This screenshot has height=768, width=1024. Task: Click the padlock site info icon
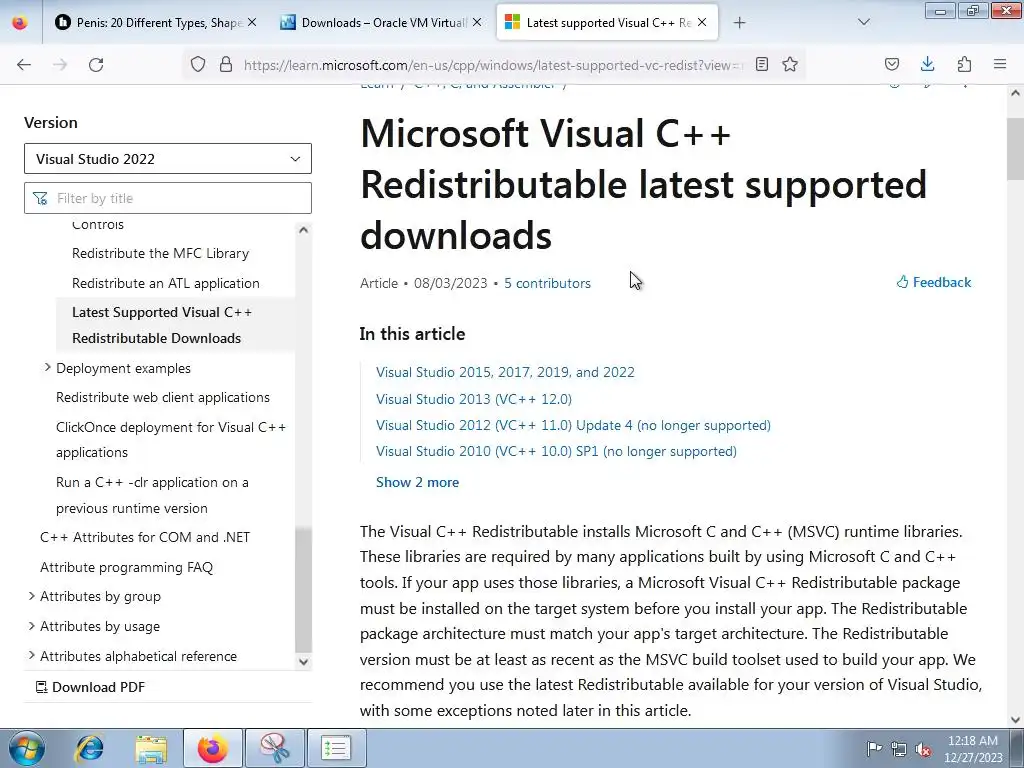pyautogui.click(x=226, y=64)
